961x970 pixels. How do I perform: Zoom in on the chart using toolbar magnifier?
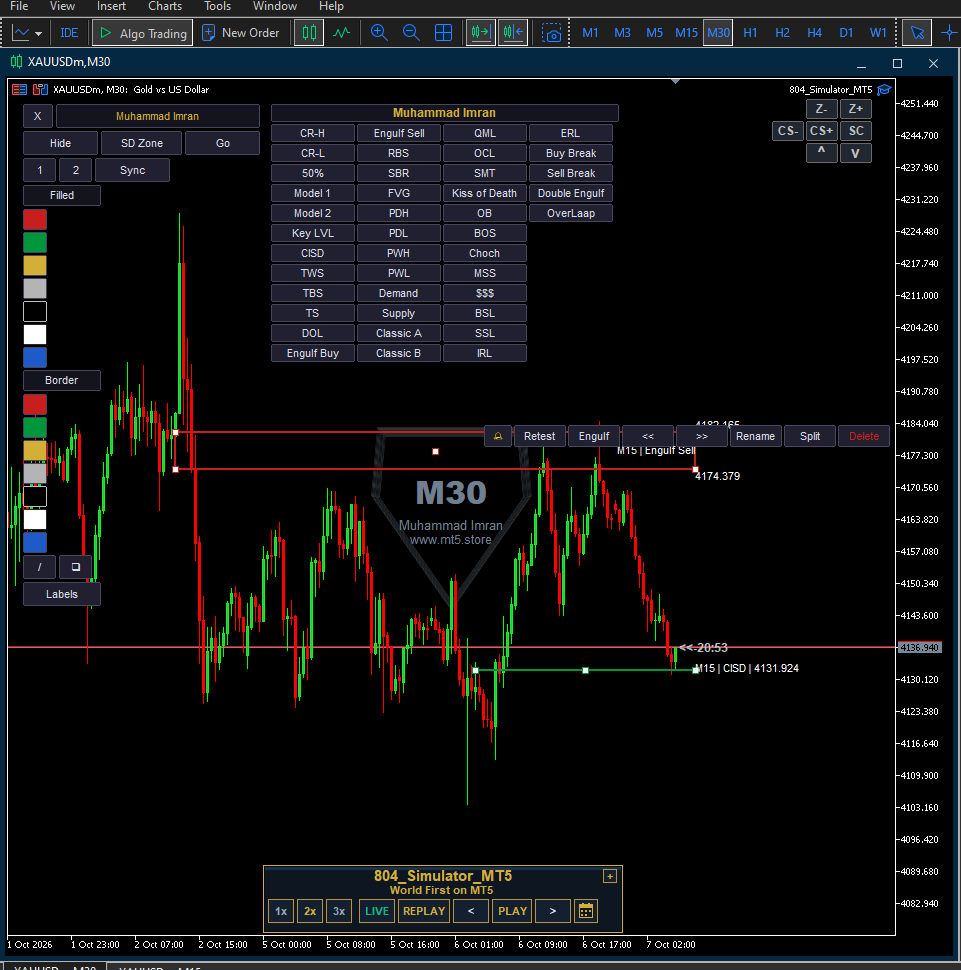point(379,33)
